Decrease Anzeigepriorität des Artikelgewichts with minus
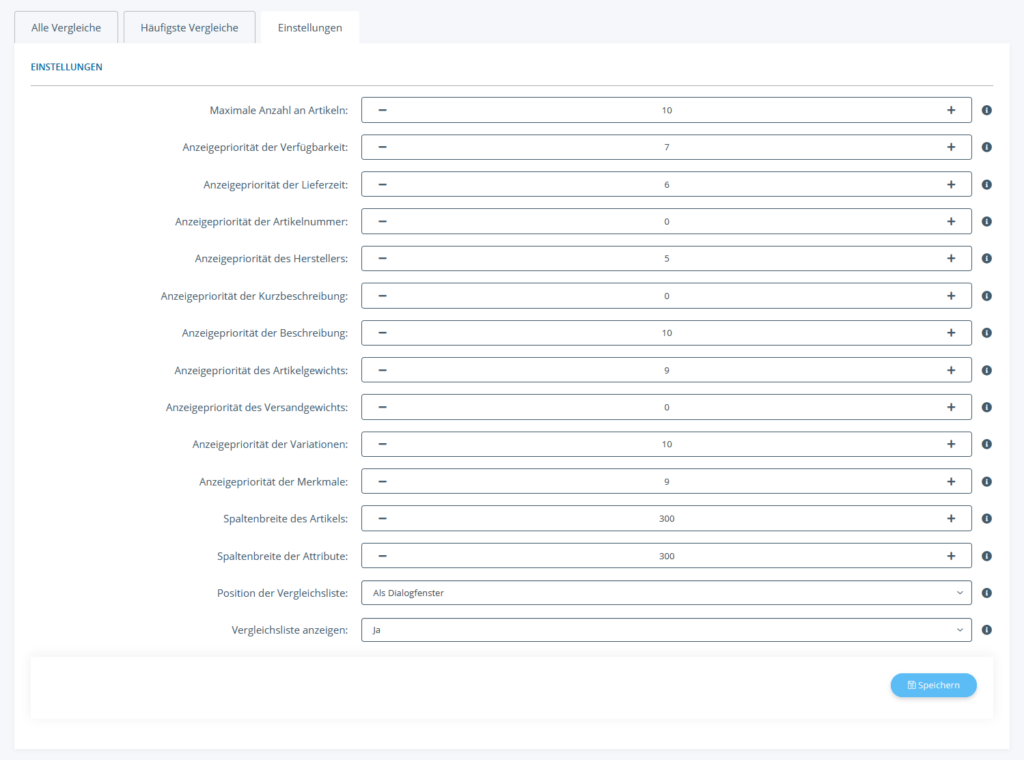1024x760 pixels. click(x=382, y=370)
